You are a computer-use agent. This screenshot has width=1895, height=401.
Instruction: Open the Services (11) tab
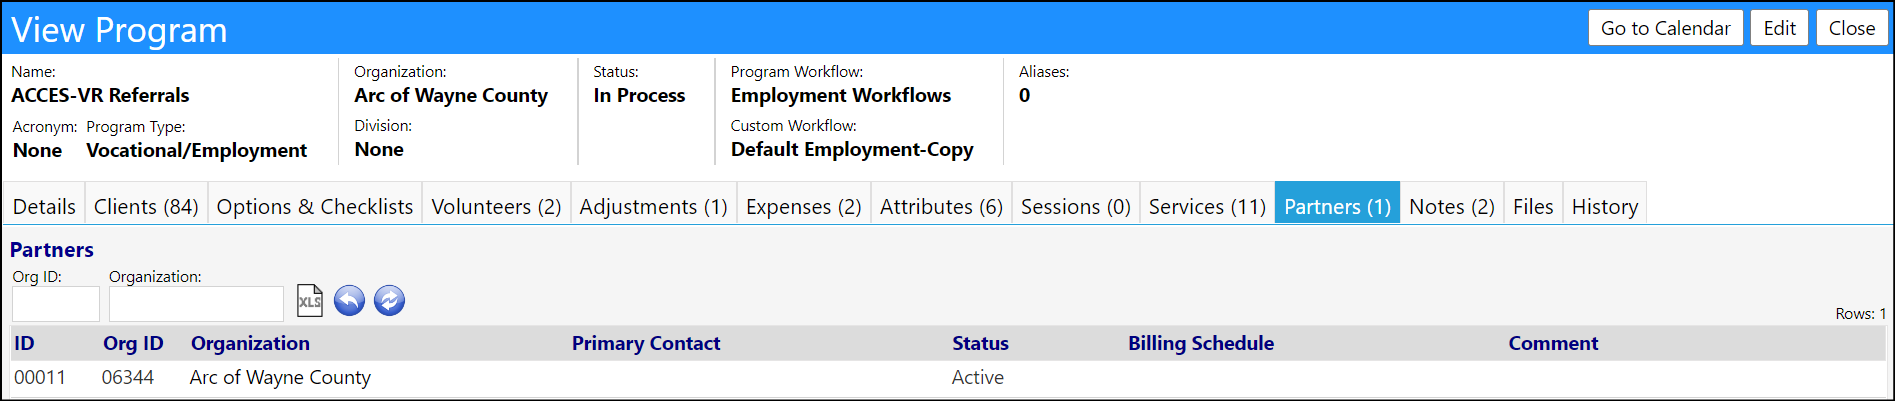[x=1207, y=206]
